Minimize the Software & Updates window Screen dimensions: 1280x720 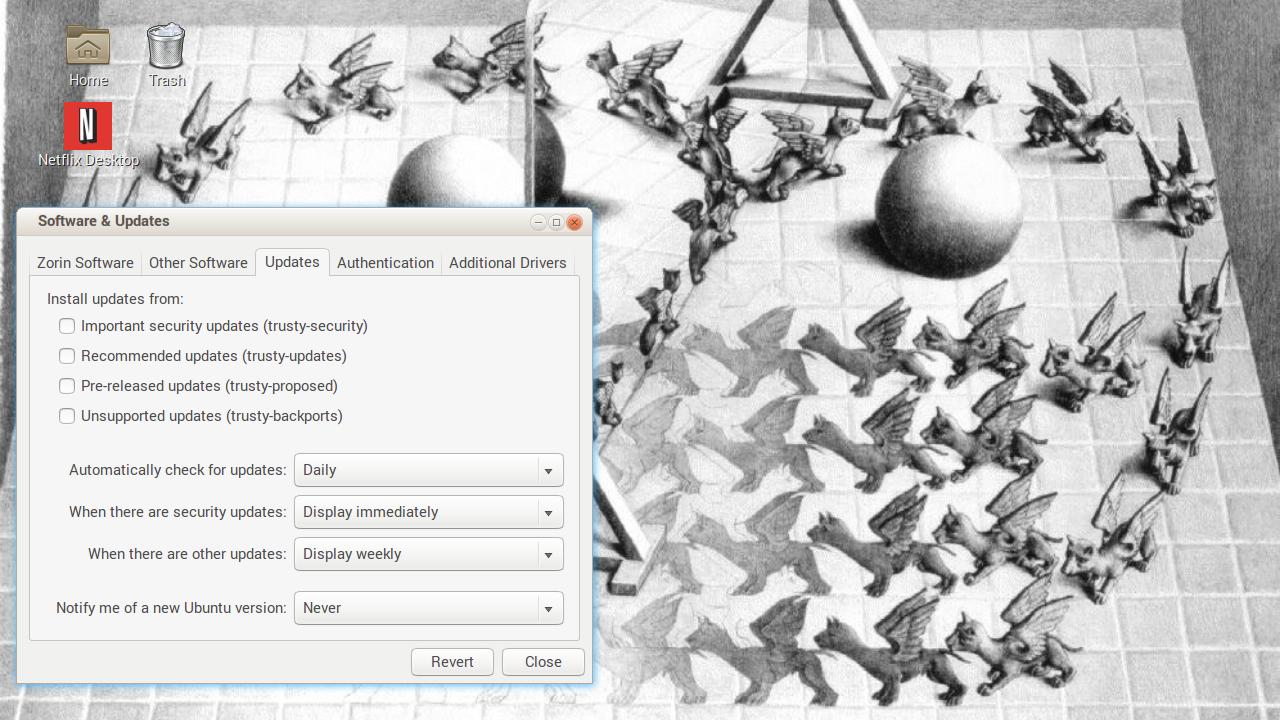tap(538, 222)
